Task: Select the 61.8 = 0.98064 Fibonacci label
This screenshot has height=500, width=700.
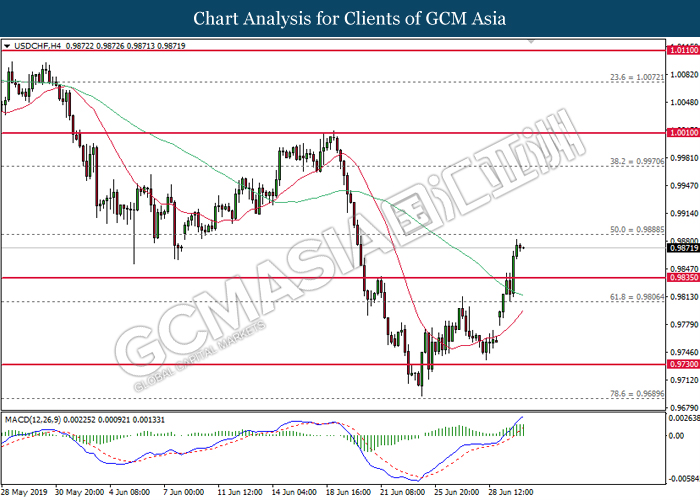Action: point(637,296)
